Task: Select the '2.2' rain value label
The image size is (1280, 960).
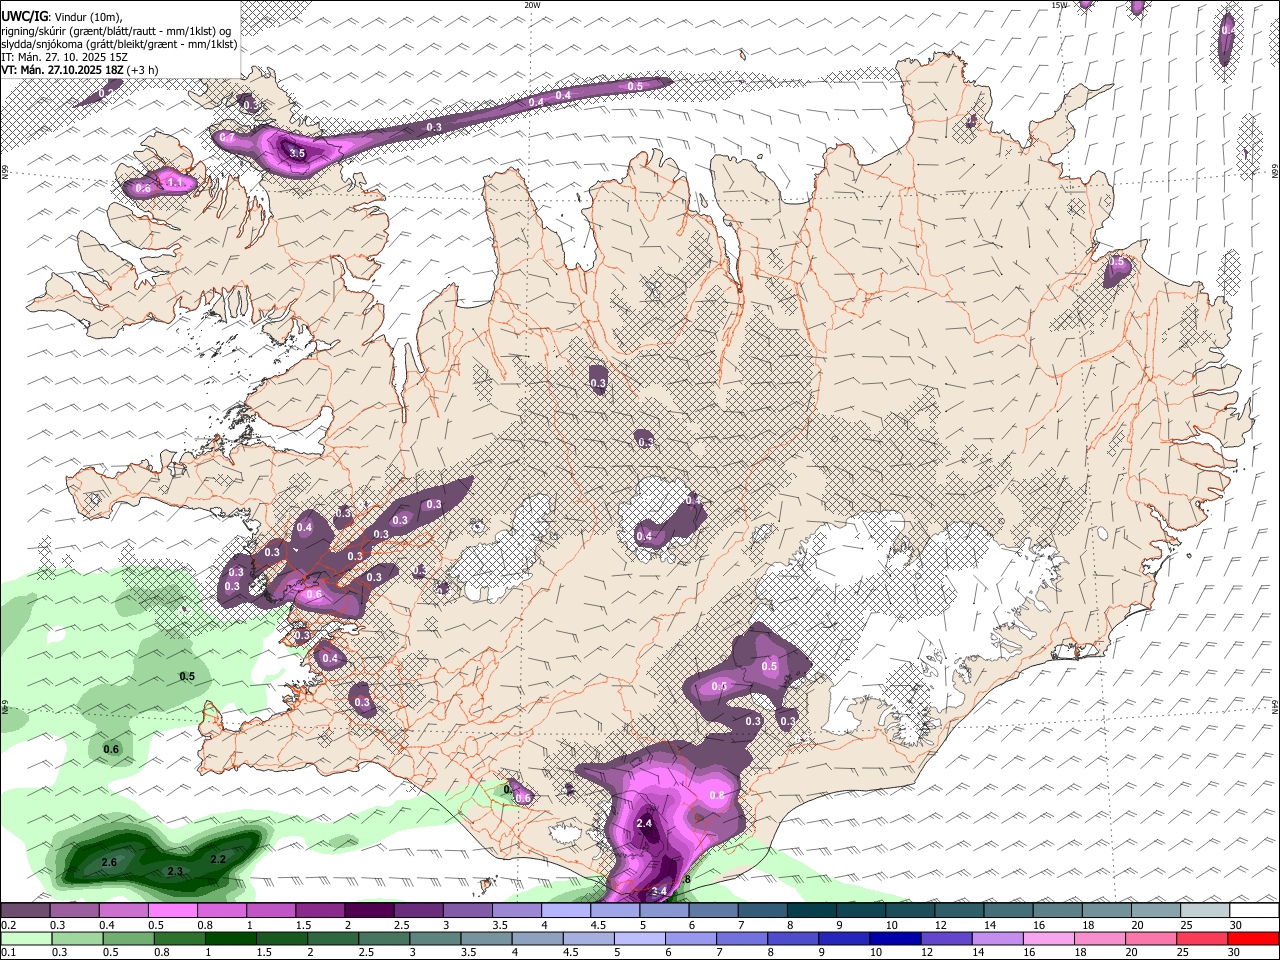Action: pos(218,859)
